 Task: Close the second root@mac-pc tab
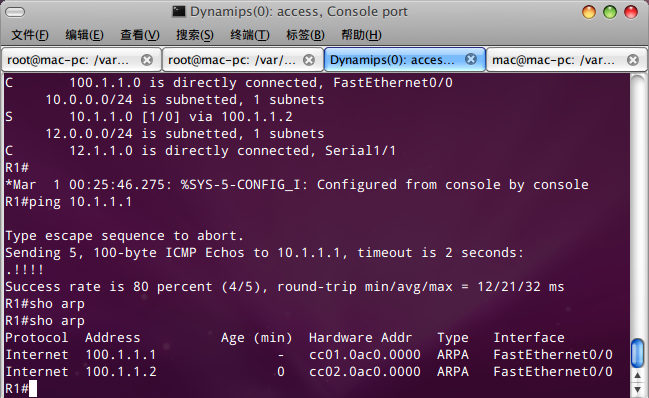[309, 60]
